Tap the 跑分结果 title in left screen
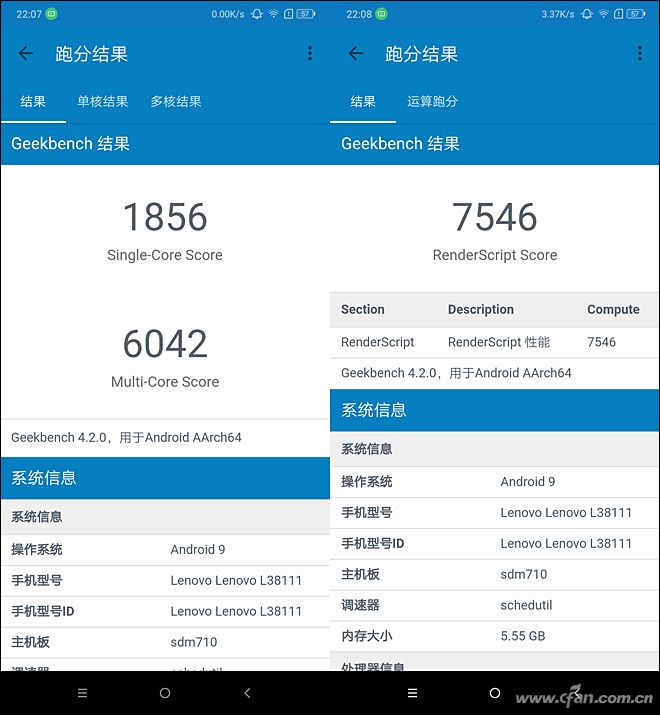 [91, 54]
